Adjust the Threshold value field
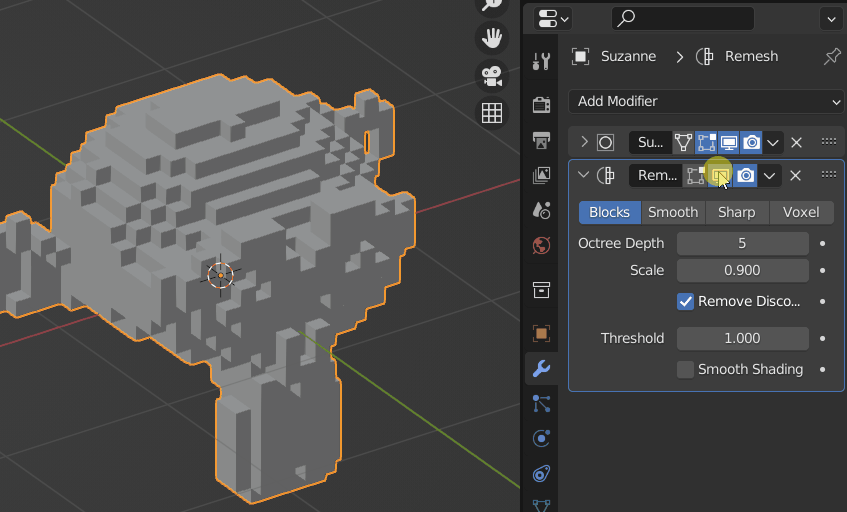 (743, 339)
